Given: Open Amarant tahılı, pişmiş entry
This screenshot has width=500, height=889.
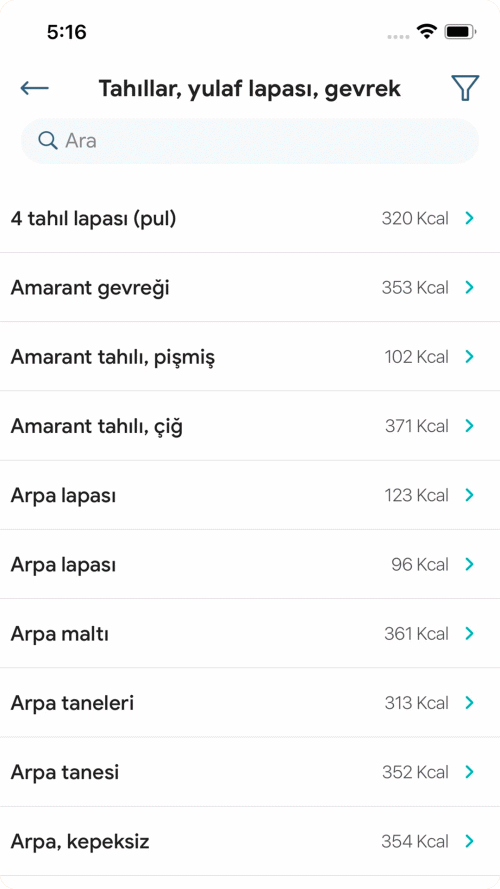Looking at the screenshot, I should (250, 357).
